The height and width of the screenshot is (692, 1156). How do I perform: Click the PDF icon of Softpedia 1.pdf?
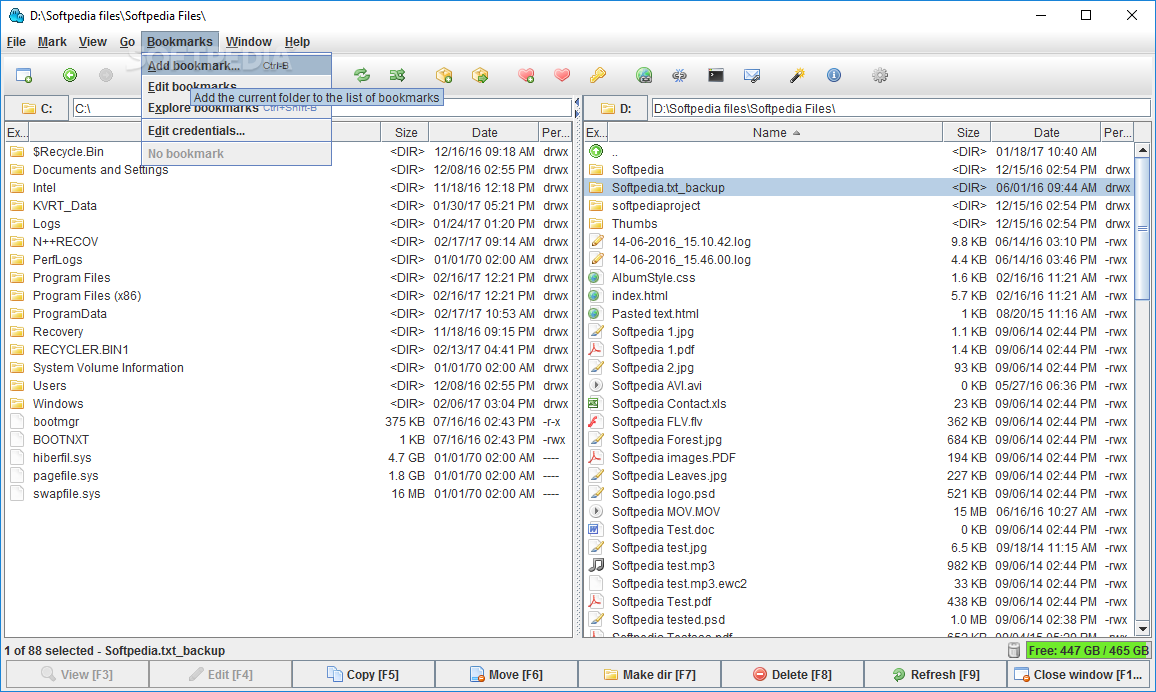coord(596,349)
